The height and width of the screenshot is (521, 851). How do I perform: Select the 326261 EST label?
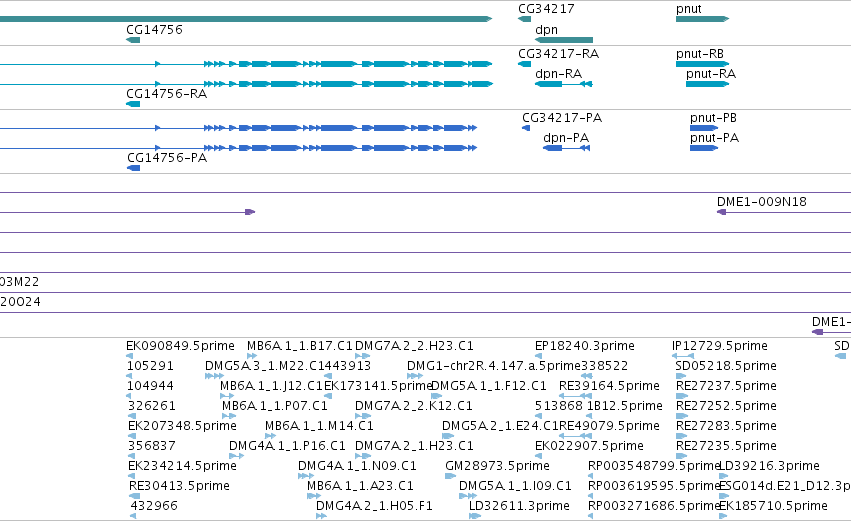tap(152, 406)
